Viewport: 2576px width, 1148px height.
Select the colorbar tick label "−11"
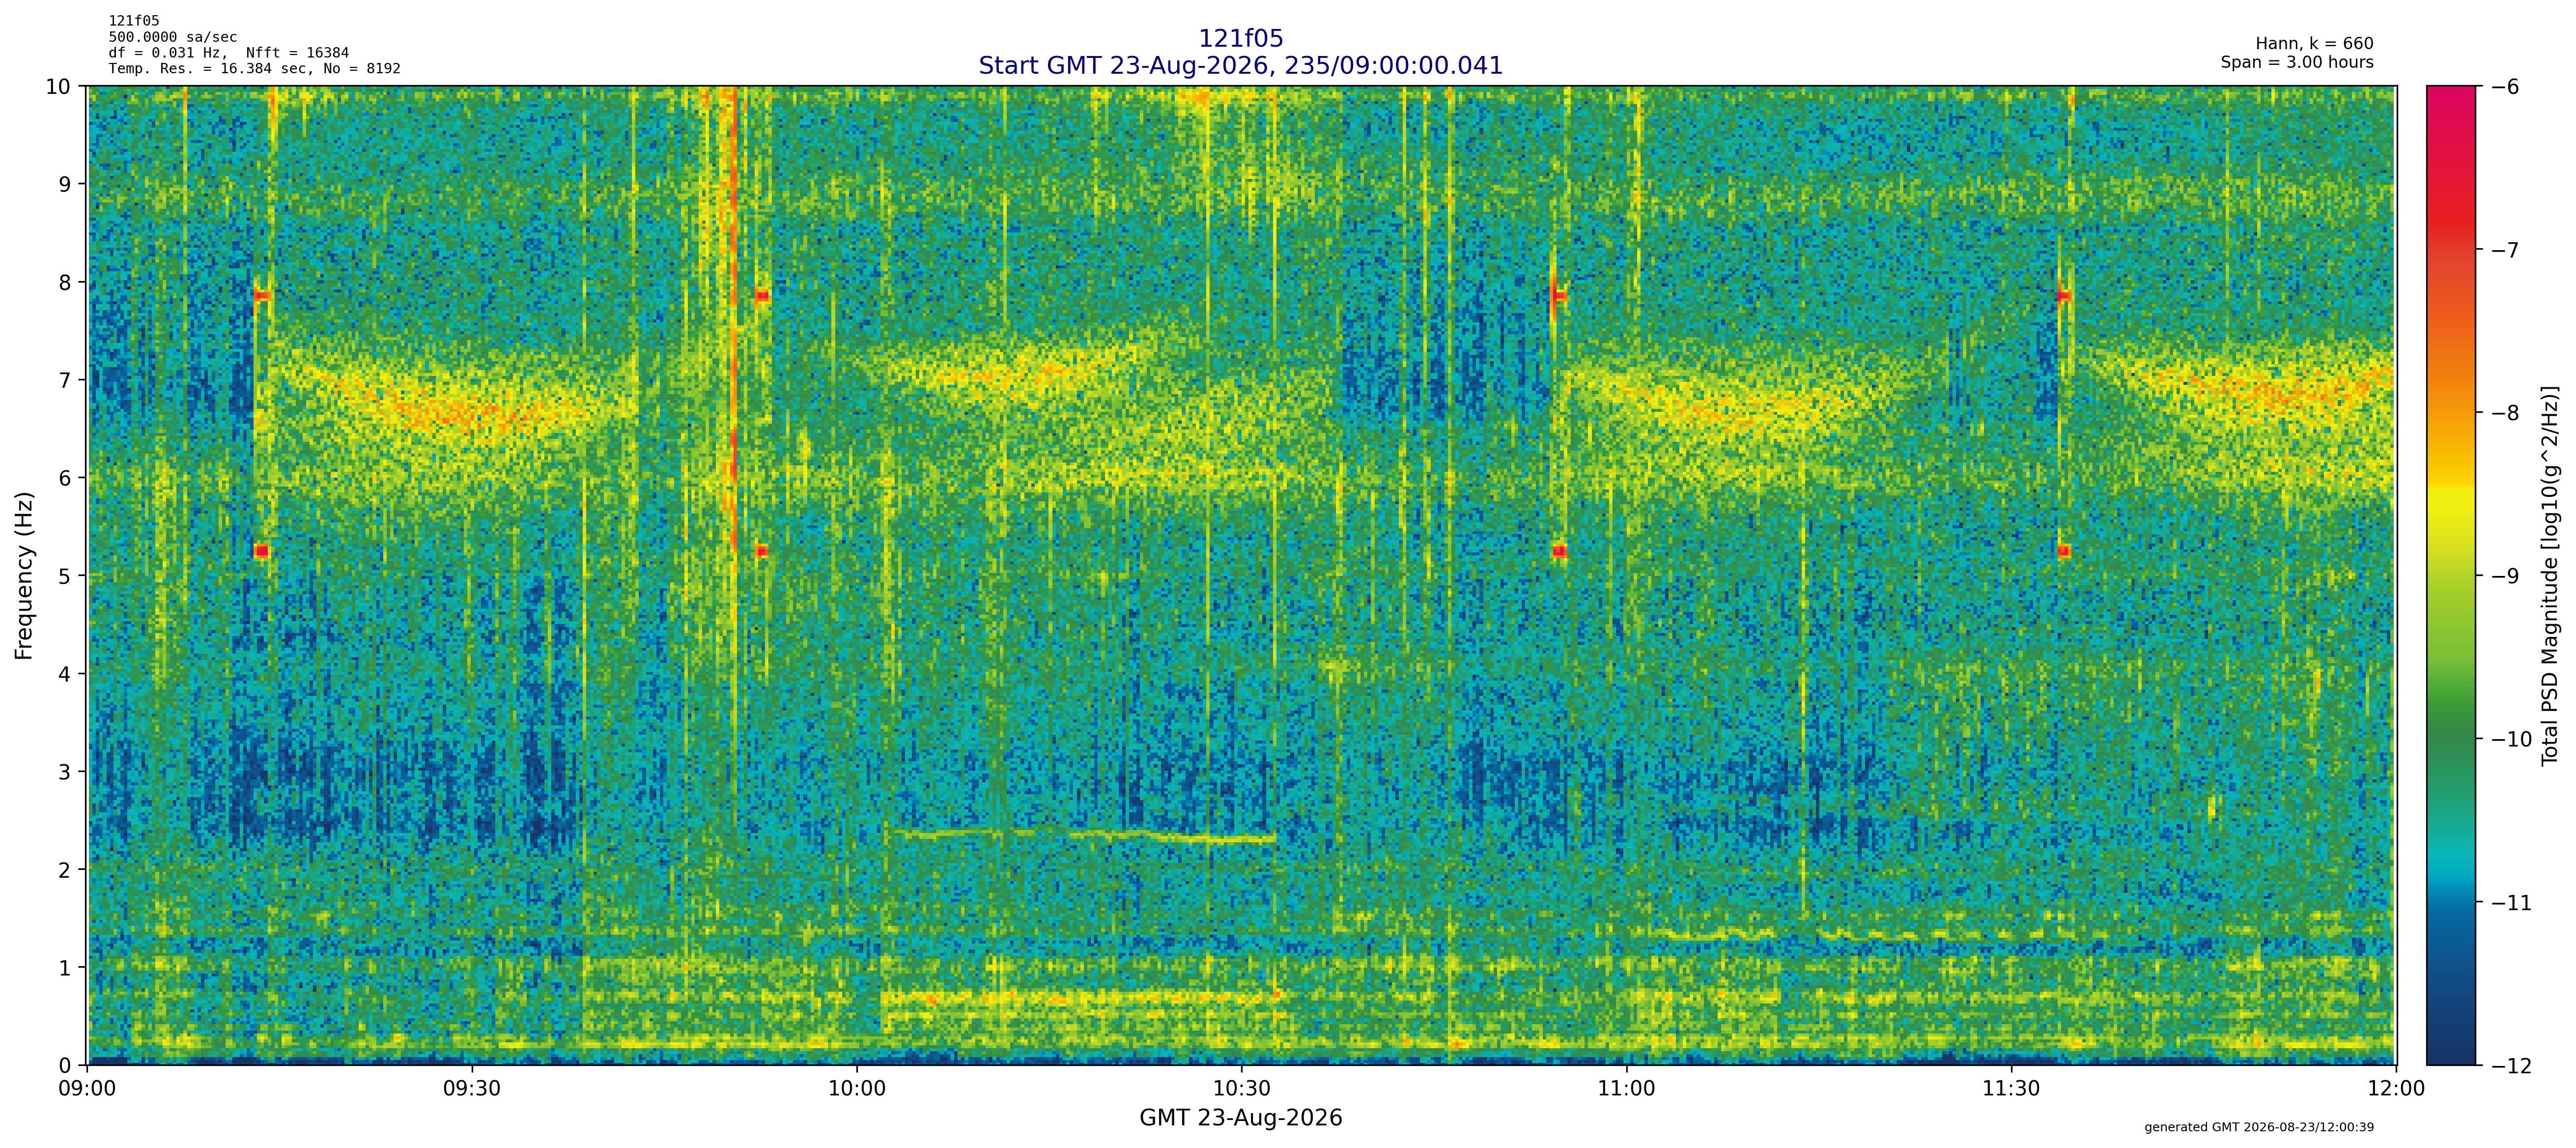point(2511,903)
